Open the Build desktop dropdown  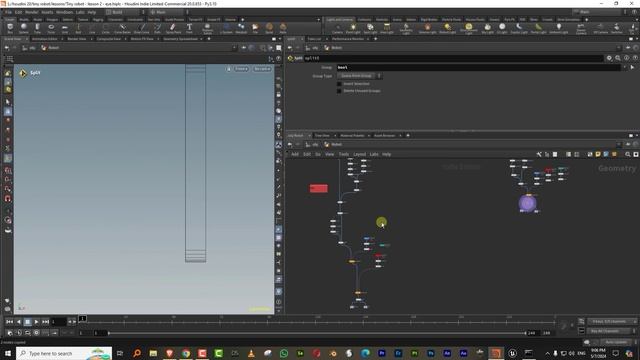[x=124, y=12]
